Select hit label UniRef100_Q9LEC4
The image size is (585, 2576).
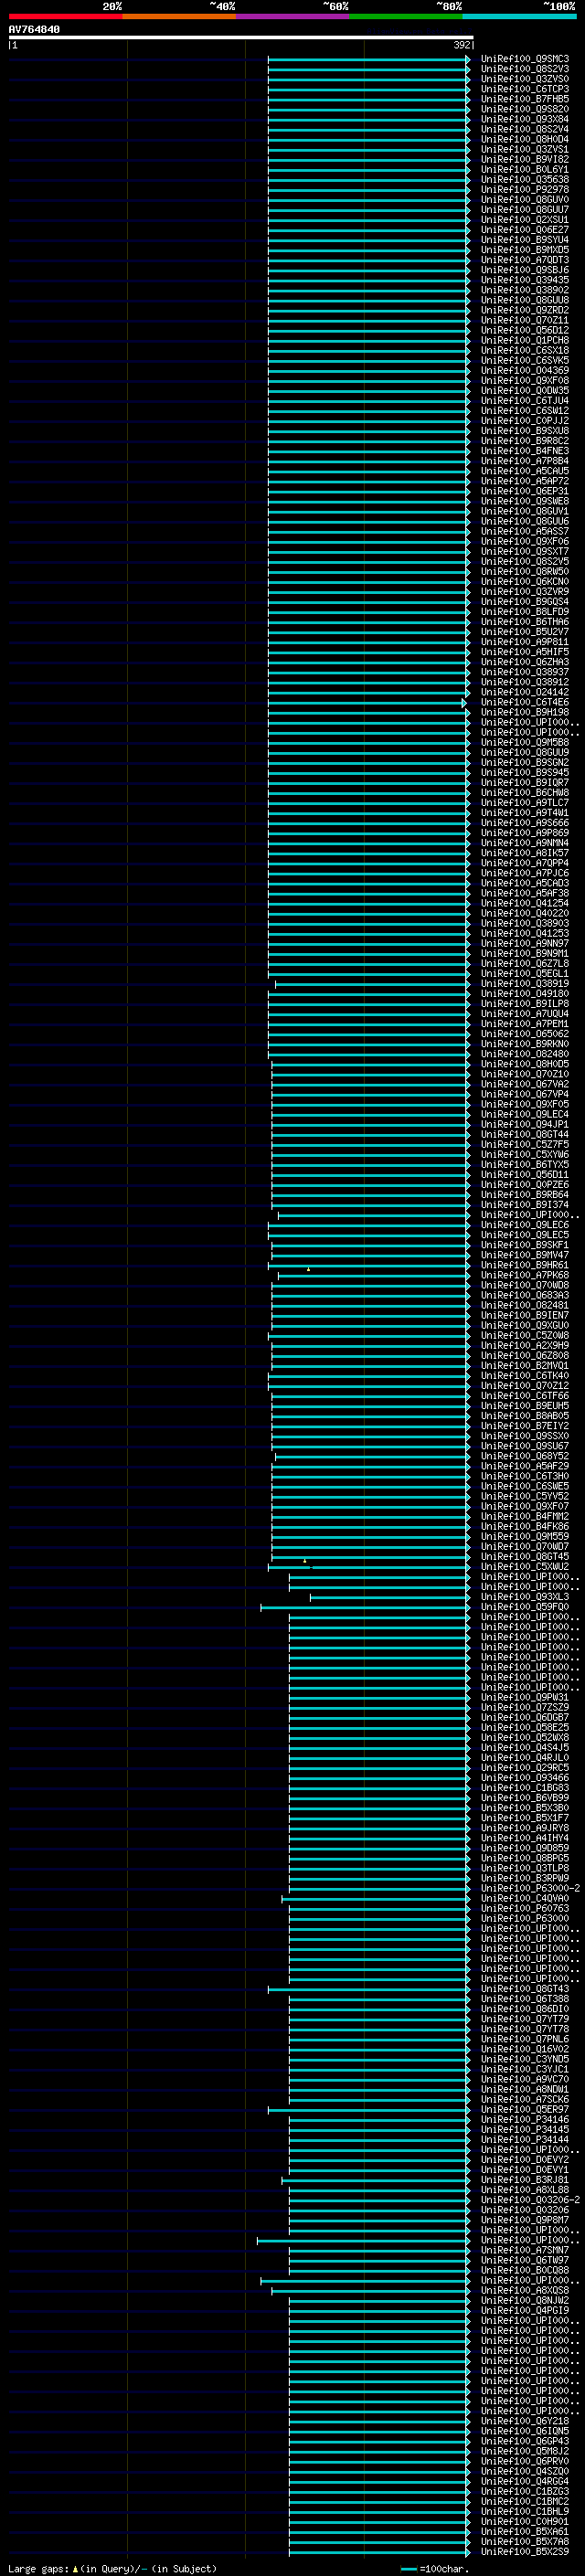click(524, 1114)
